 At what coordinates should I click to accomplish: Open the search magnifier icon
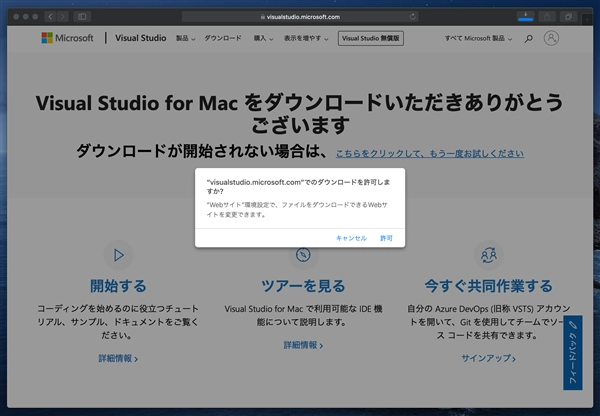click(528, 39)
